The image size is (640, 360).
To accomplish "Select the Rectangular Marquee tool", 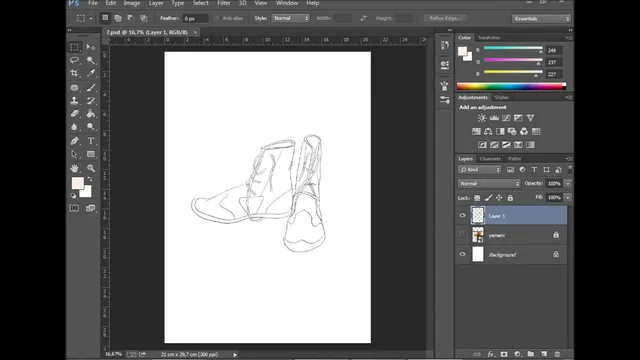I will tap(74, 47).
